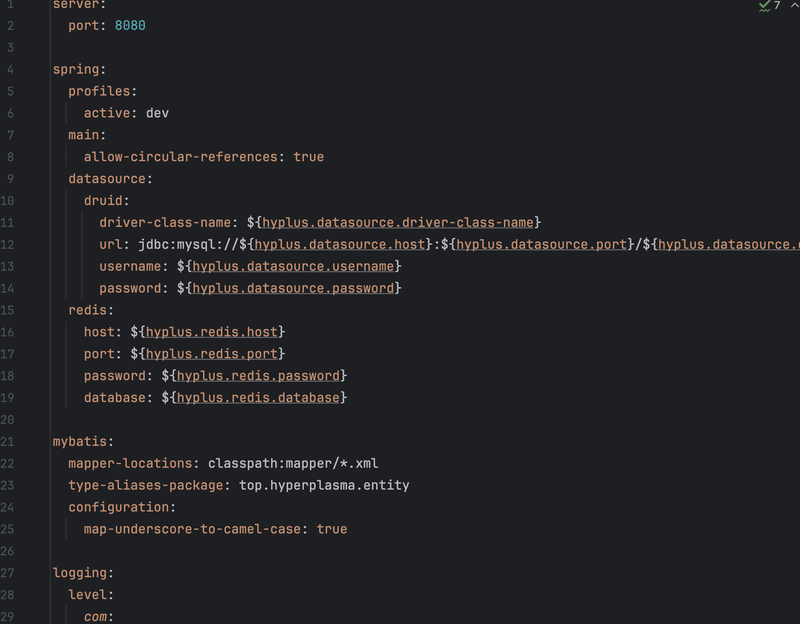Place cursor on the spring key
The image size is (800, 624).
click(x=76, y=69)
